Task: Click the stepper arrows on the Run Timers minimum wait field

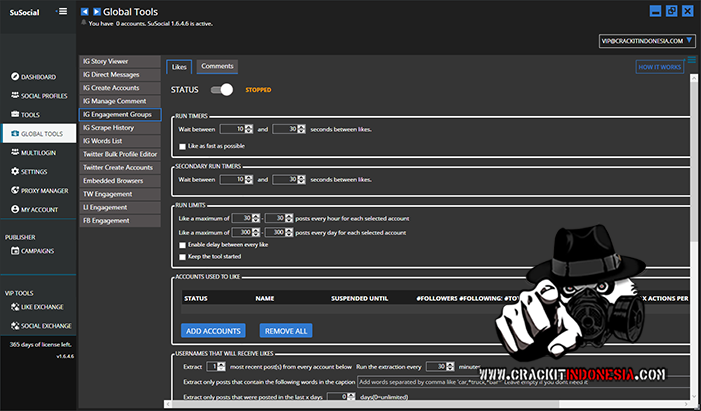Action: click(249, 129)
